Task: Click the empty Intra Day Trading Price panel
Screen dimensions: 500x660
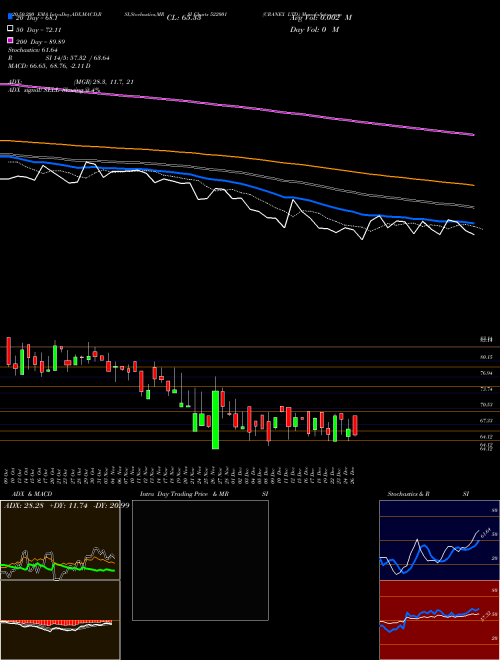Action: coord(200,560)
